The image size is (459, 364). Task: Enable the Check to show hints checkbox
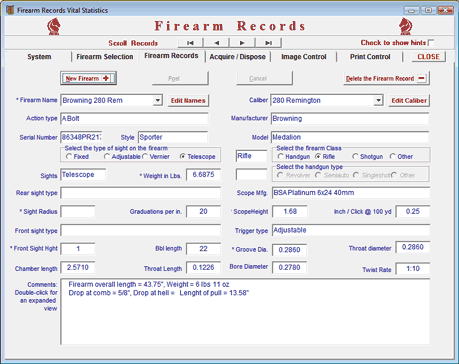pos(431,43)
